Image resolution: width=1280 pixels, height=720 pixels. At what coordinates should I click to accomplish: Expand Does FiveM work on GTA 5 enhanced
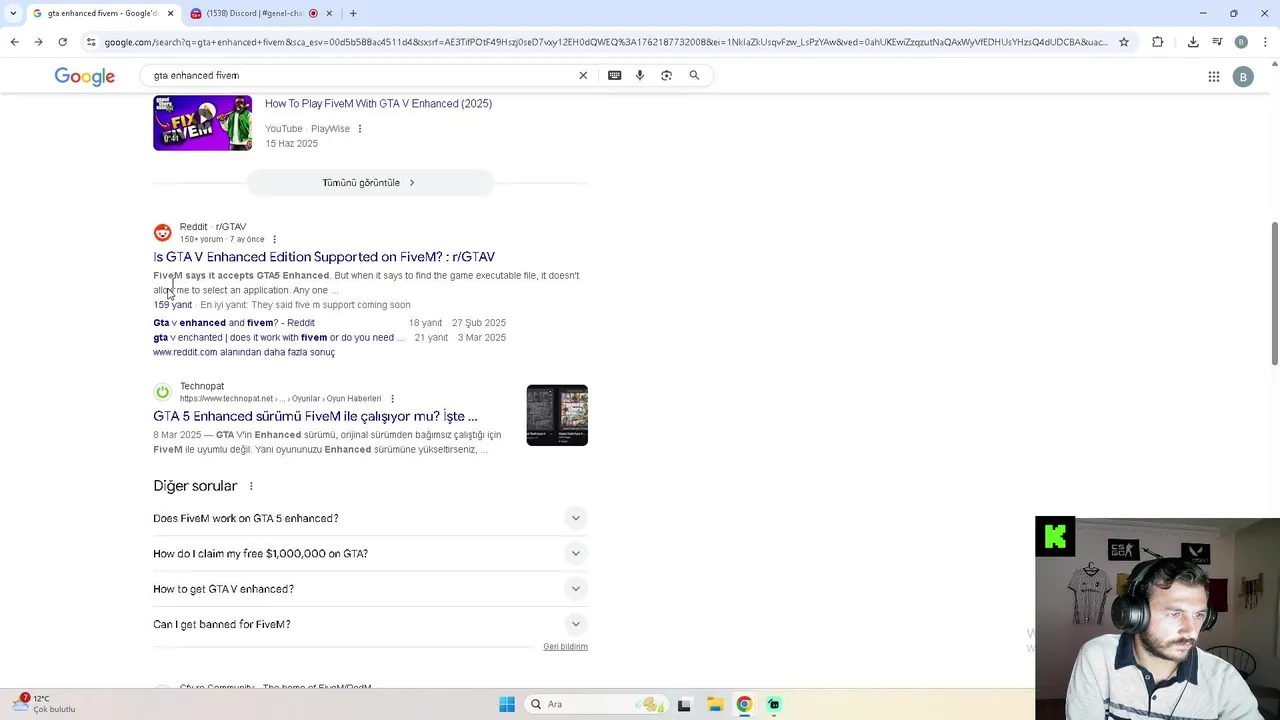370,518
